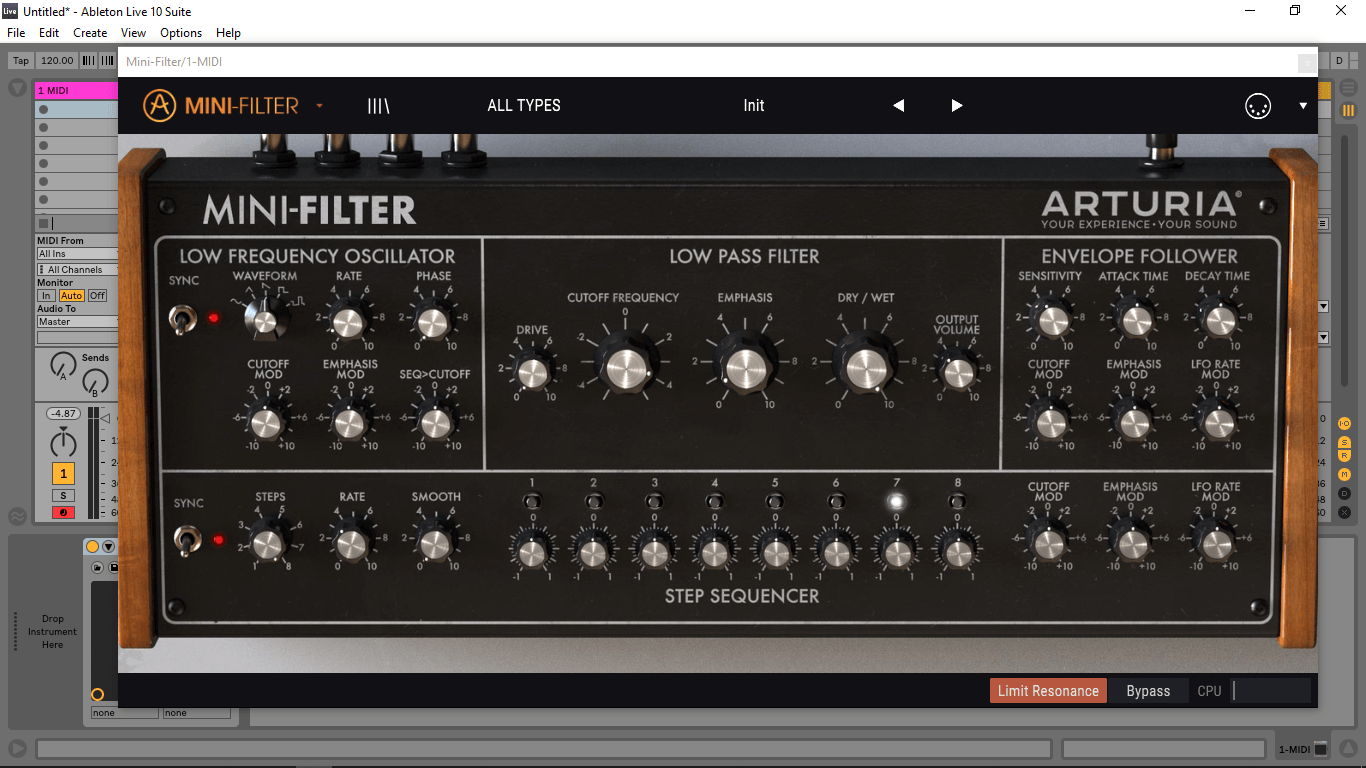Open the ALL TYPES preset filter
This screenshot has width=1366, height=768.
(x=524, y=105)
